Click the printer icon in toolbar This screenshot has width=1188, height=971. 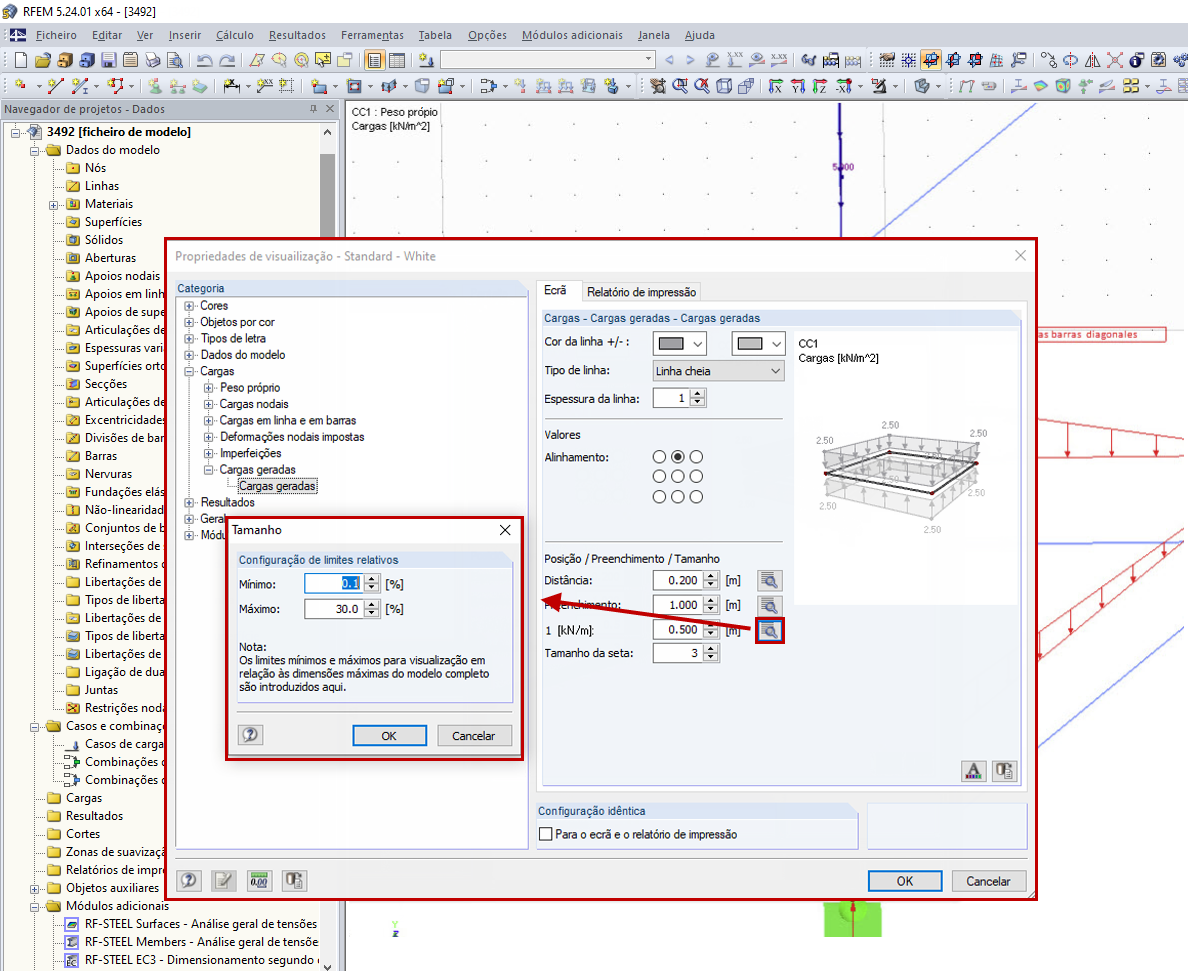(x=152, y=60)
